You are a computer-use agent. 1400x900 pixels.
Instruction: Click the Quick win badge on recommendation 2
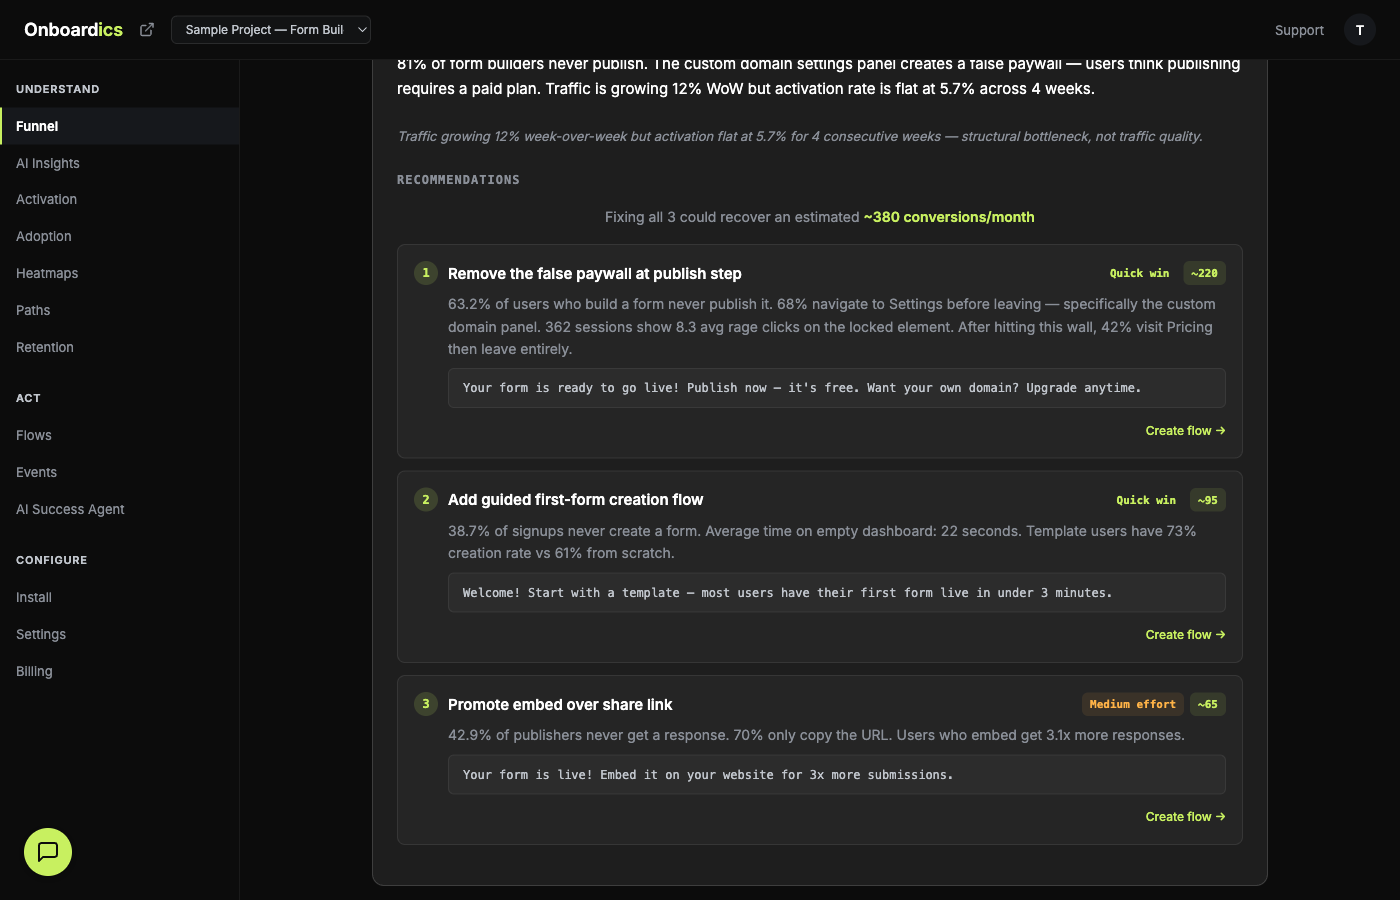point(1146,500)
